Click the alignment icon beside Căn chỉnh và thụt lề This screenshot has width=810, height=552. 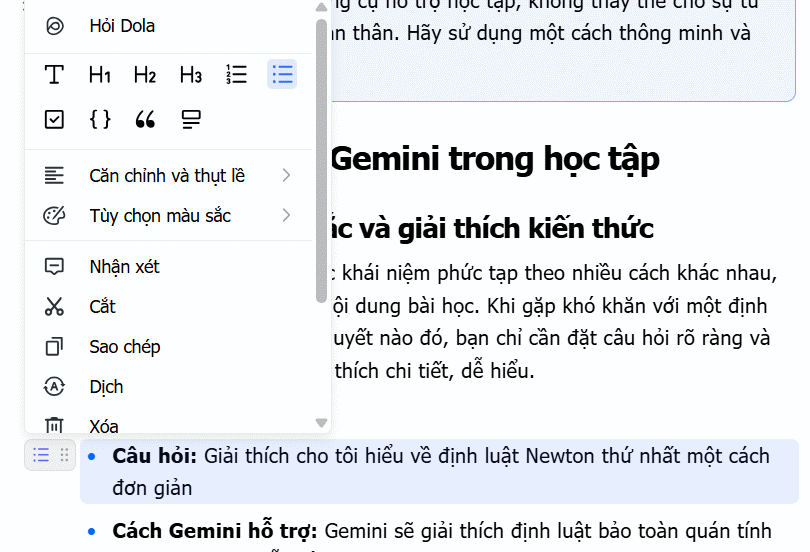tap(54, 176)
